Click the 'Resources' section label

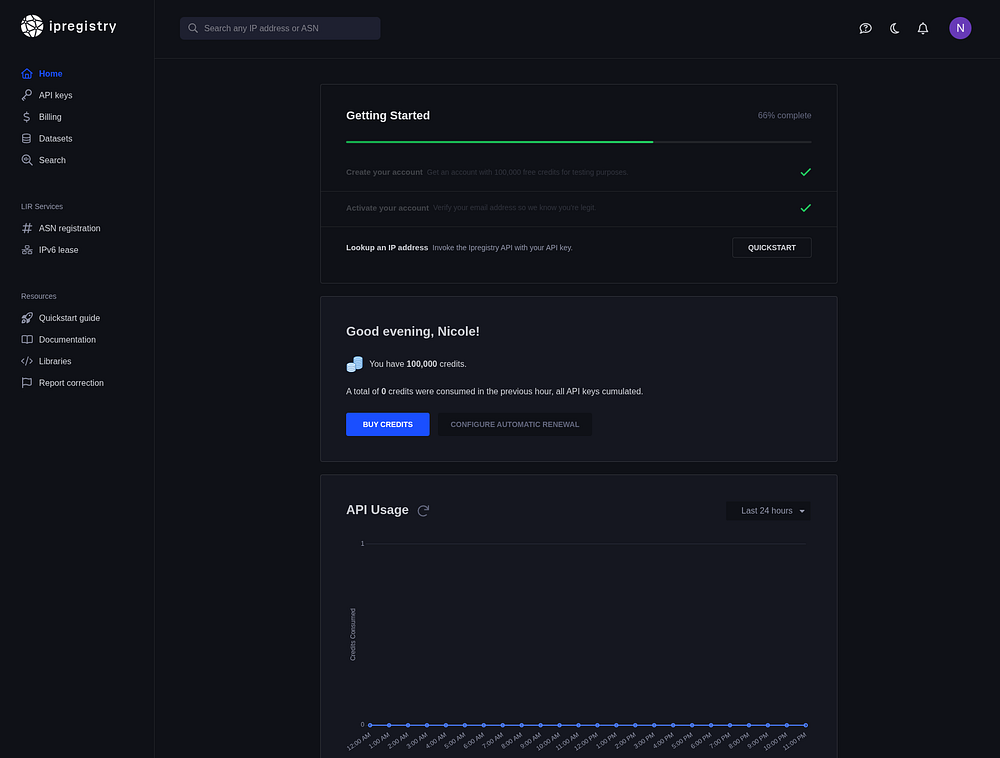coord(39,296)
